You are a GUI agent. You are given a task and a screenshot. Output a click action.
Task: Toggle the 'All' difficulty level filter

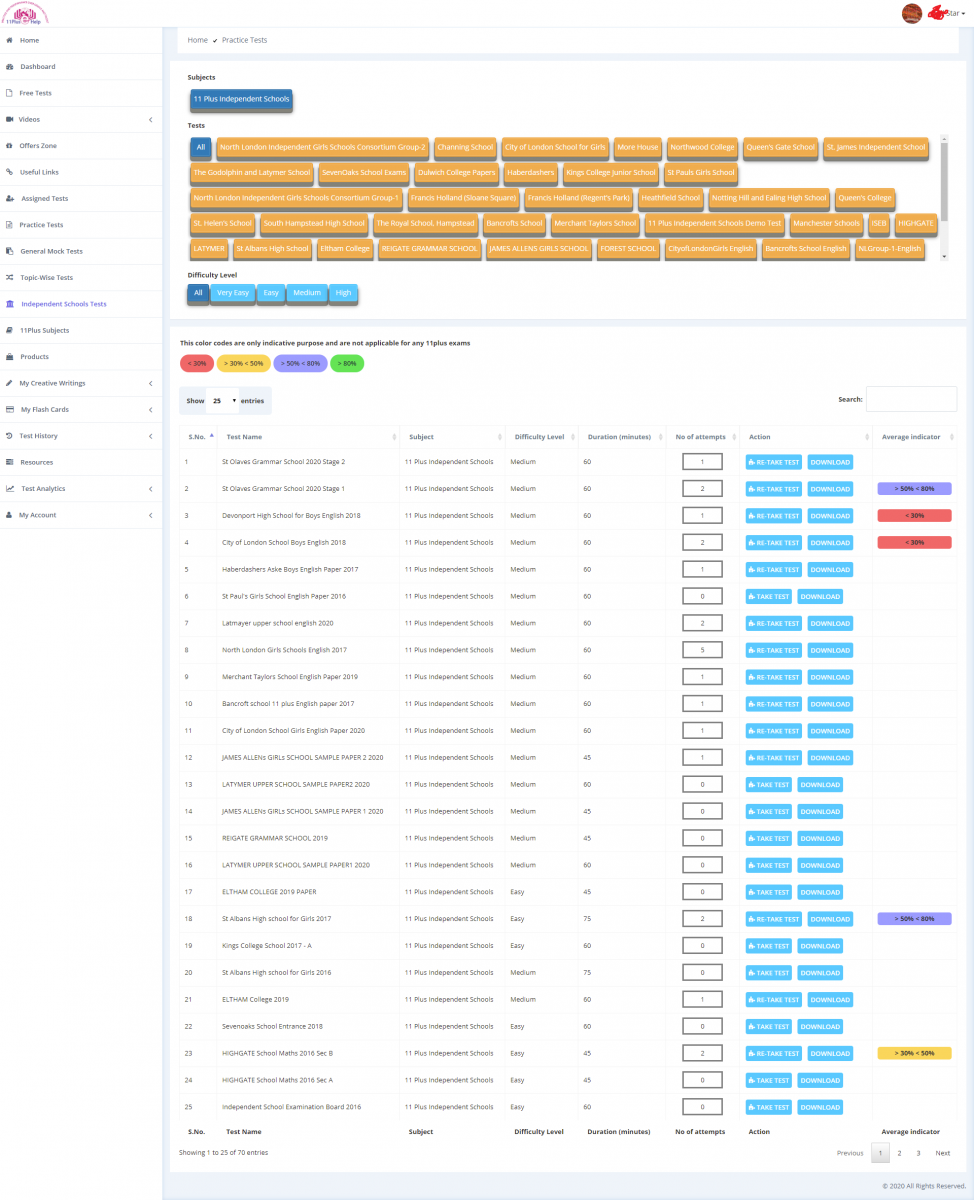pyautogui.click(x=198, y=293)
